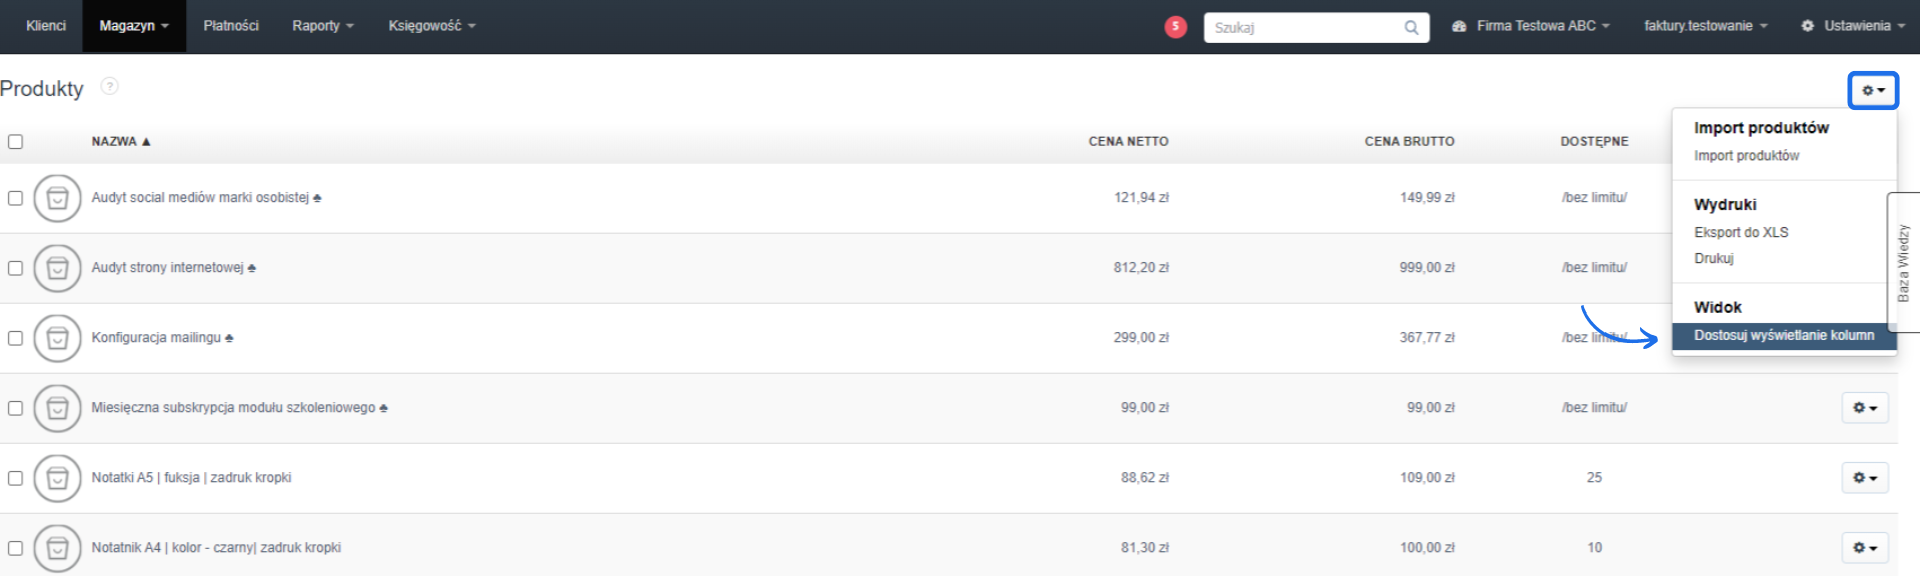The image size is (1920, 580).
Task: Click gross price 149,99 zł
Action: click(x=1426, y=198)
